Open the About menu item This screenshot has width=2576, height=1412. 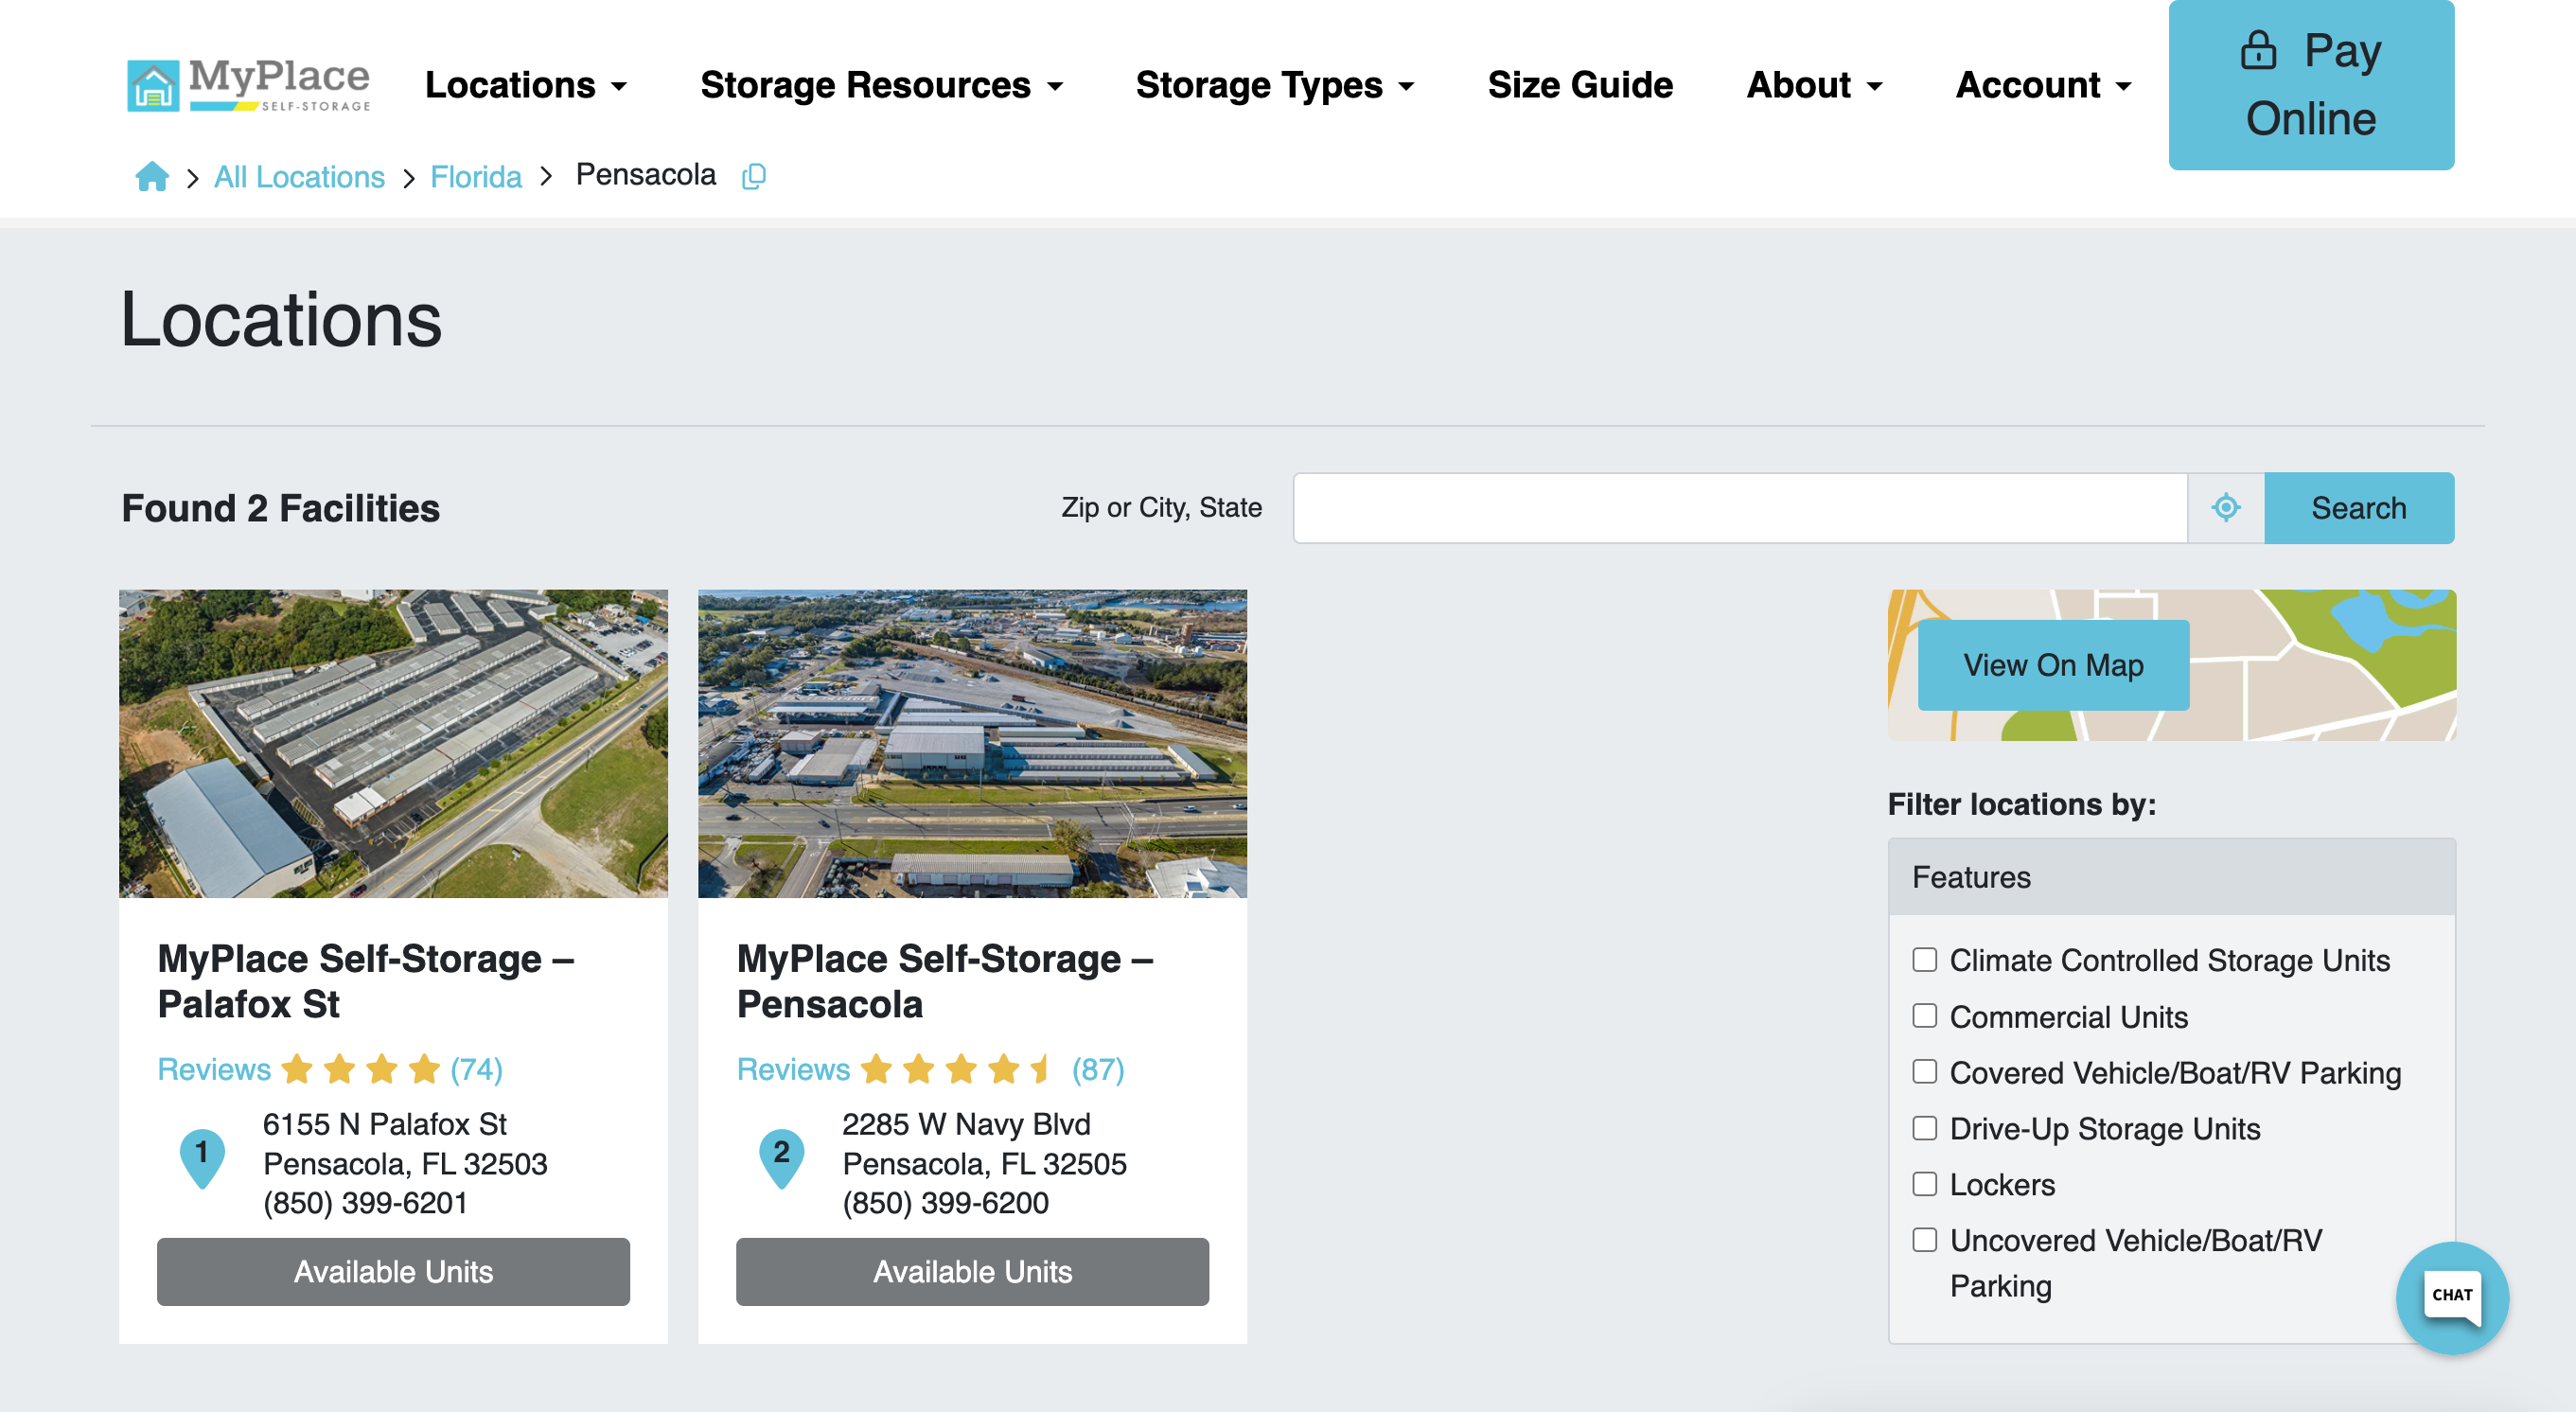point(1813,85)
